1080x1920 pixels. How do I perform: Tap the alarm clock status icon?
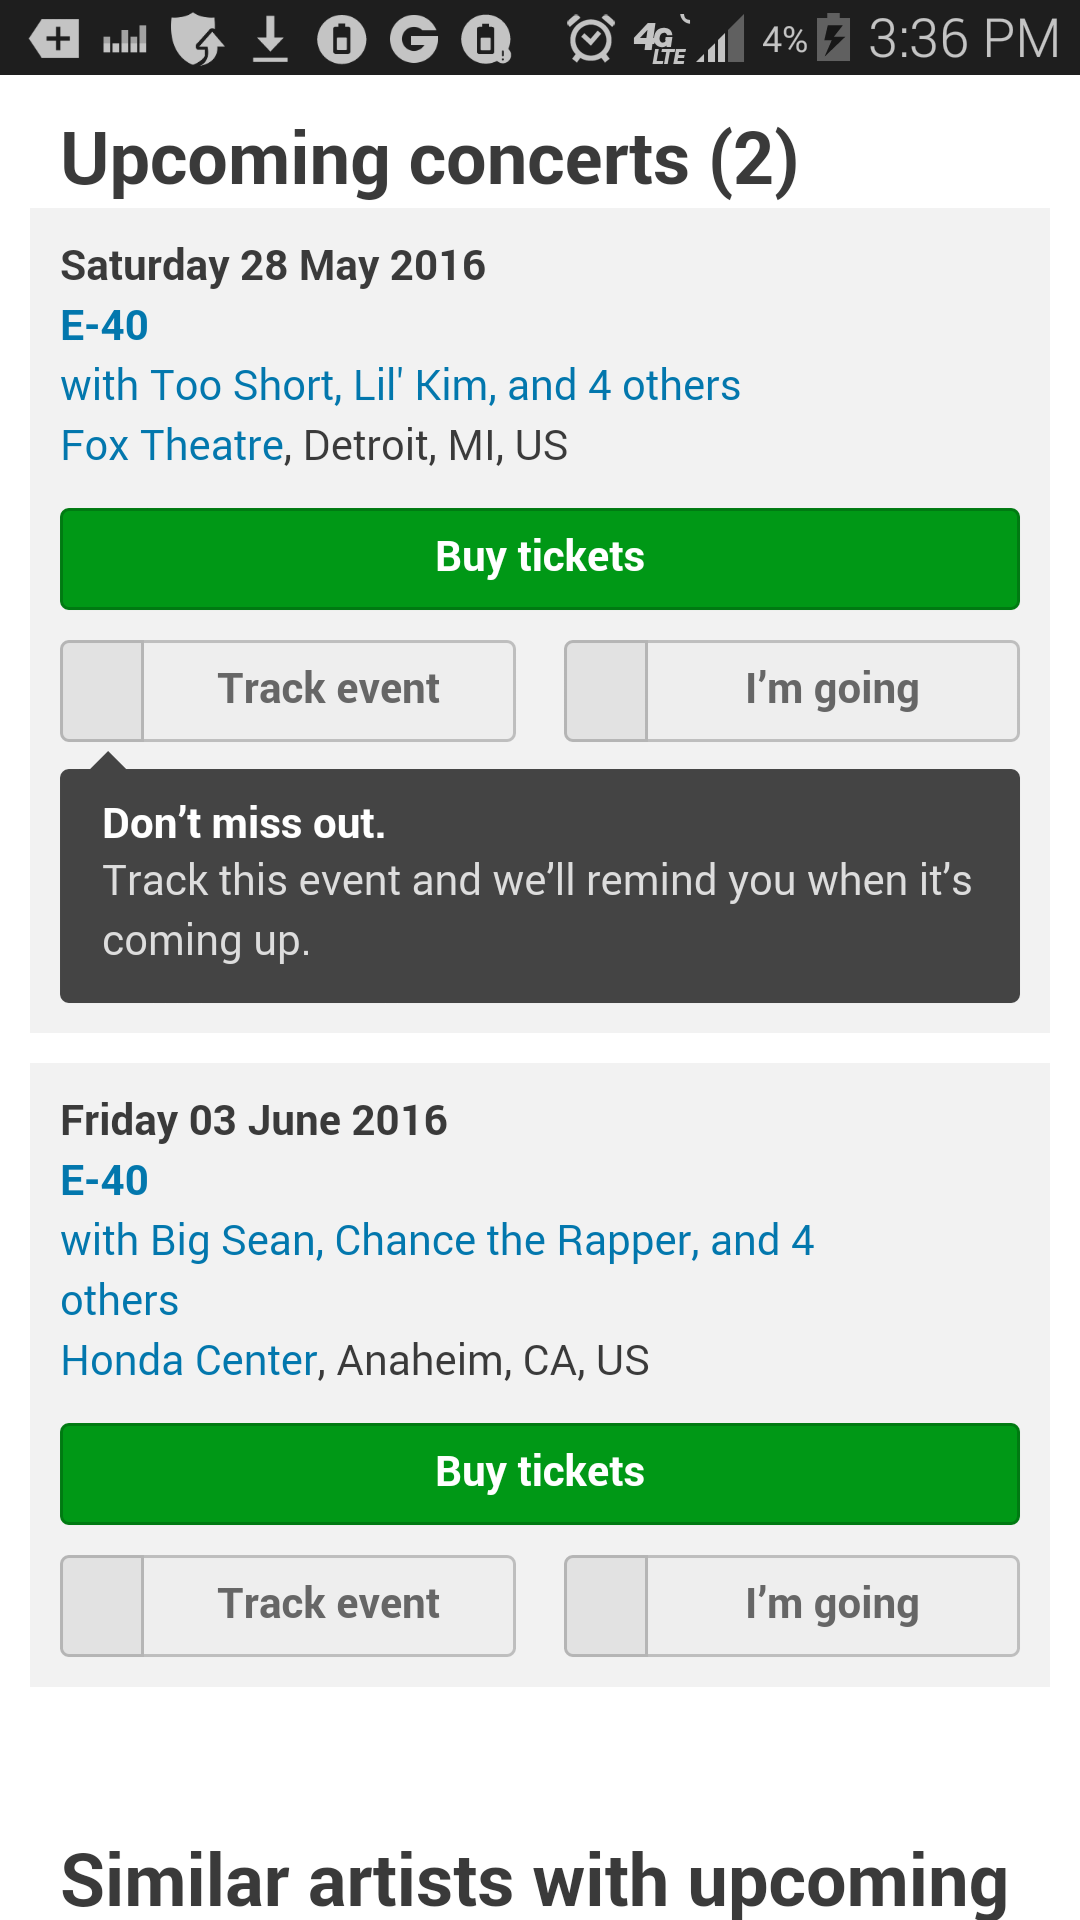click(x=590, y=39)
